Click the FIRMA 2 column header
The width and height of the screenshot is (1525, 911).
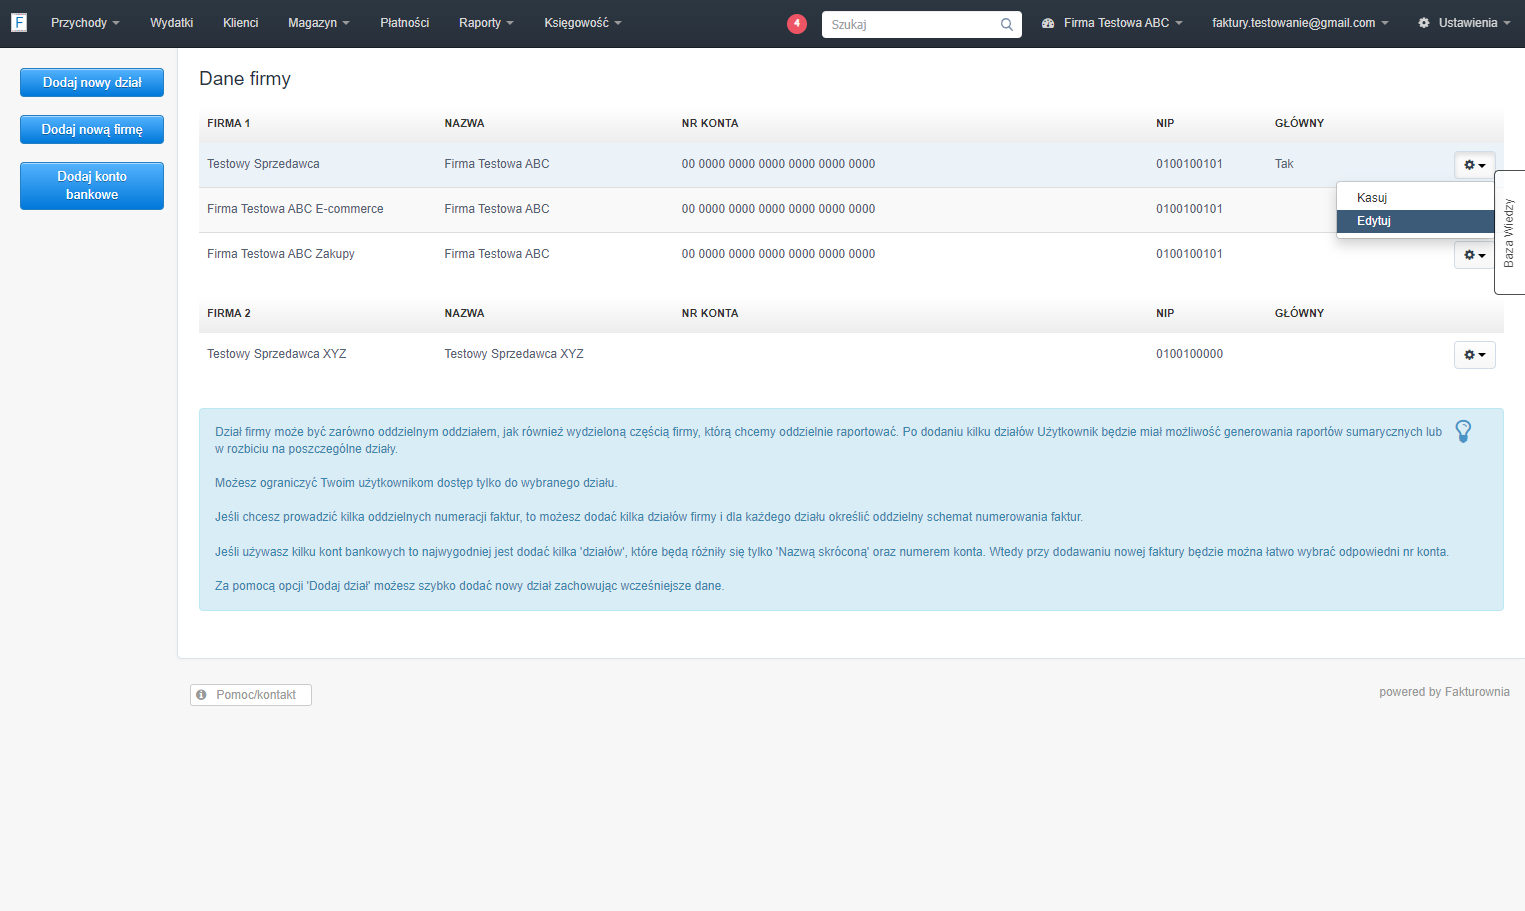[x=229, y=314]
